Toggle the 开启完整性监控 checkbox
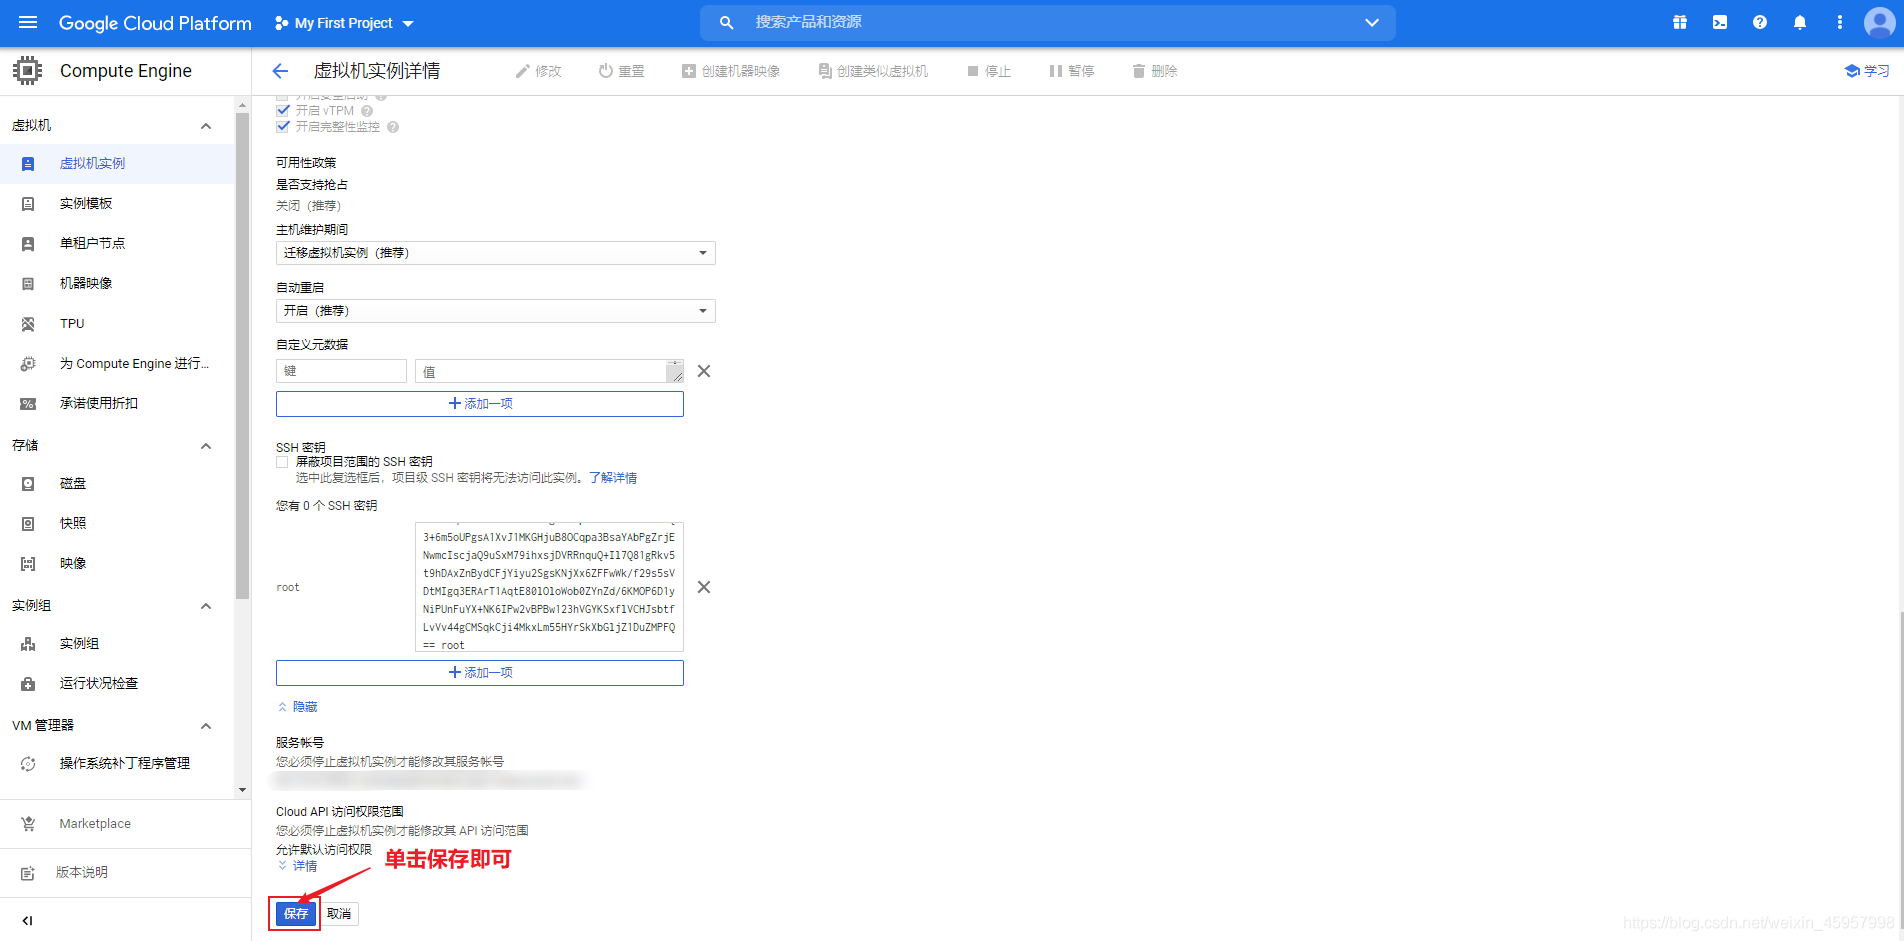The height and width of the screenshot is (941, 1904). 283,126
